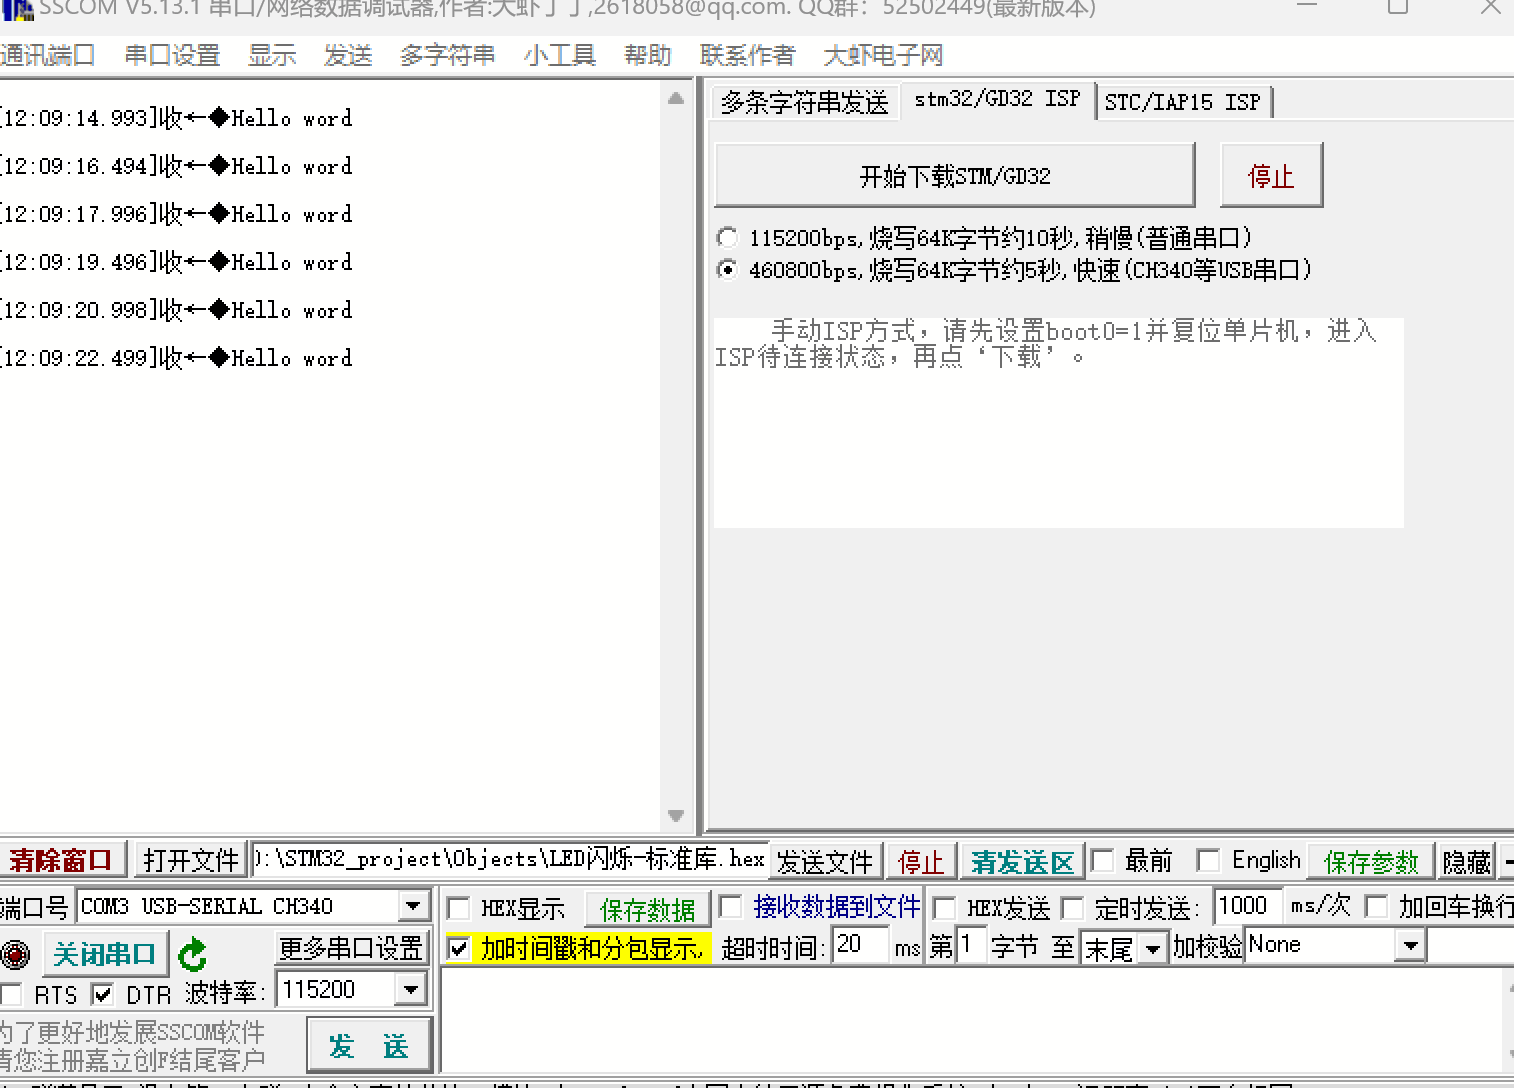Screen dimensions: 1514x1088
Task: Click the 关闭串口 button
Action: pyautogui.click(x=104, y=954)
